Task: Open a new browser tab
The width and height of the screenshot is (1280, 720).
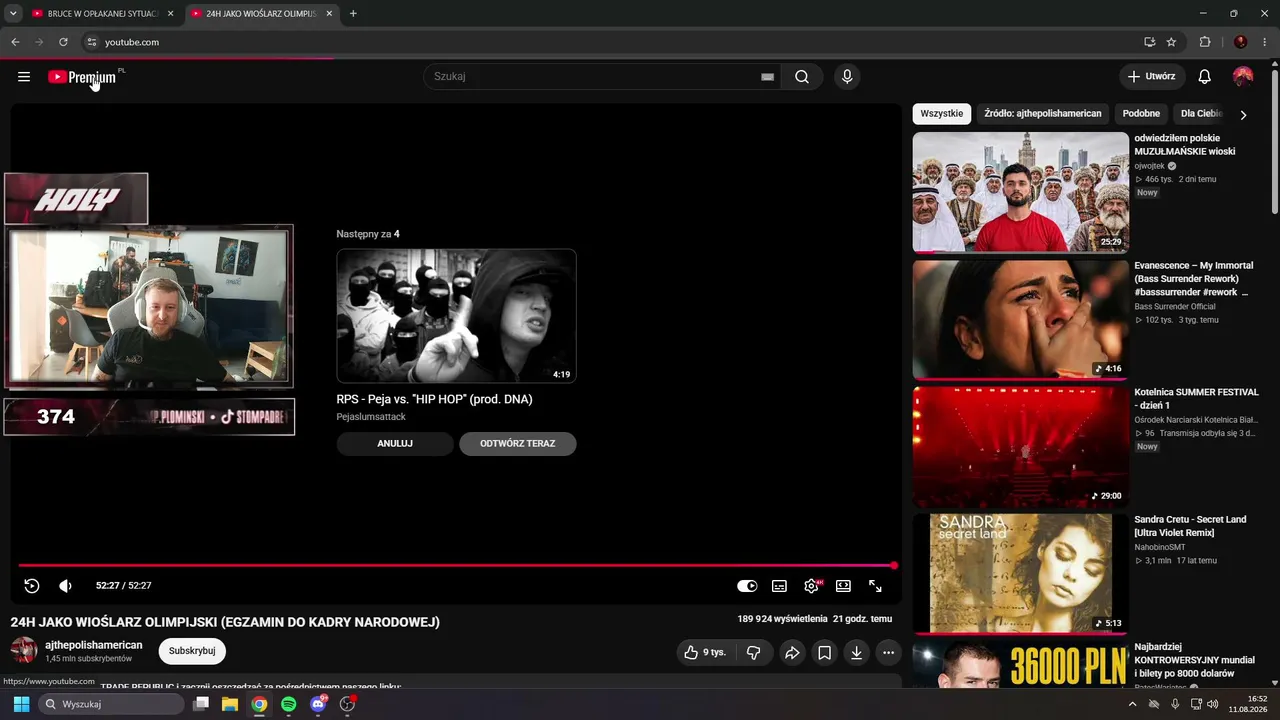Action: [x=353, y=14]
